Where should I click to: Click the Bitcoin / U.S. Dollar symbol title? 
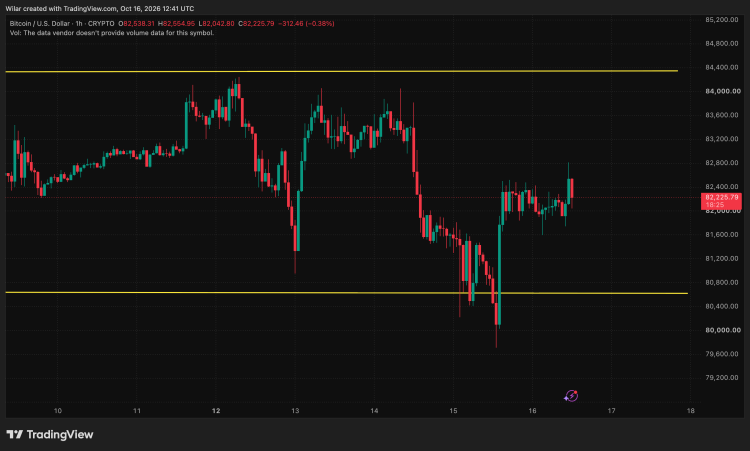coord(39,23)
